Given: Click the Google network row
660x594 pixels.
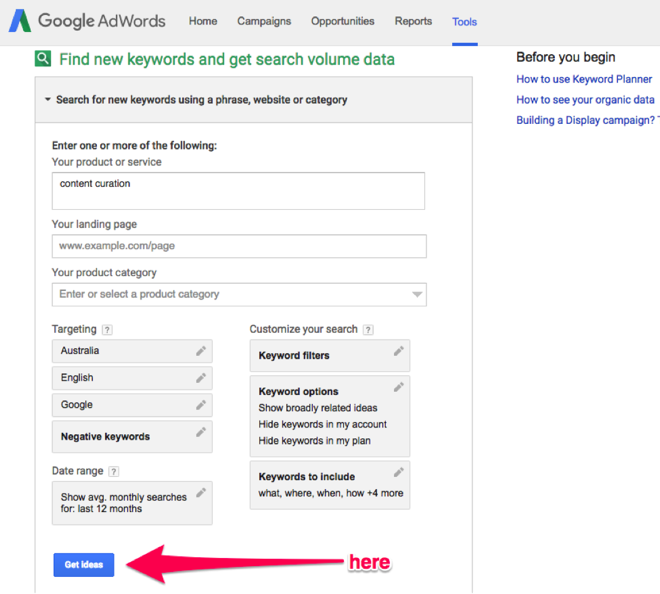Looking at the screenshot, I should coord(132,405).
